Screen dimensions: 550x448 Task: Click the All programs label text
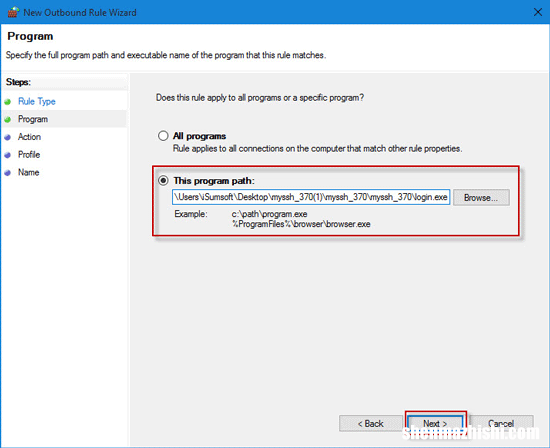point(199,136)
